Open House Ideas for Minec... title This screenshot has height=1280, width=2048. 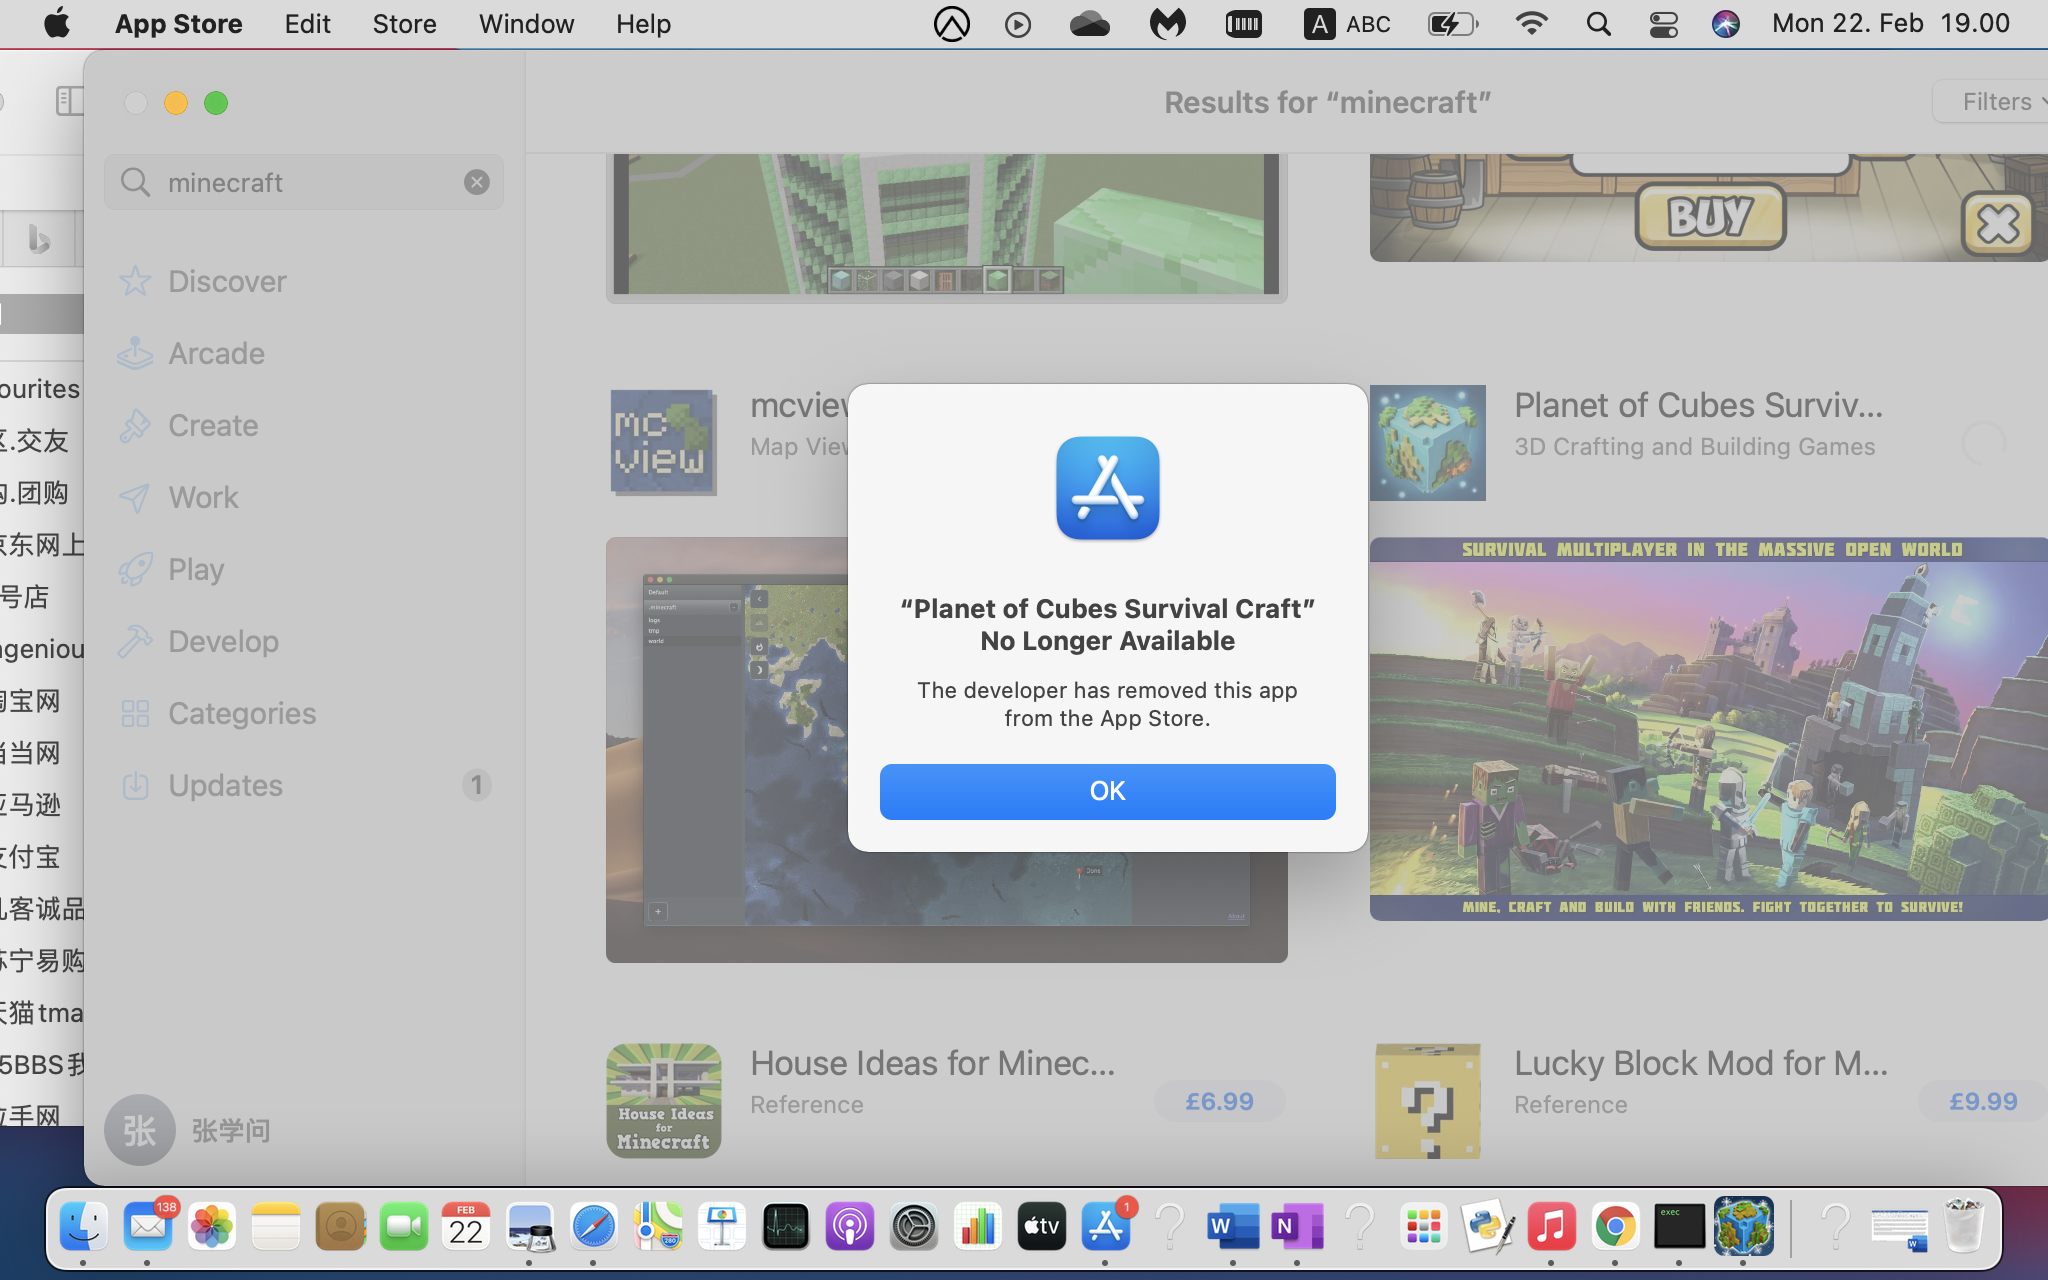(x=933, y=1063)
